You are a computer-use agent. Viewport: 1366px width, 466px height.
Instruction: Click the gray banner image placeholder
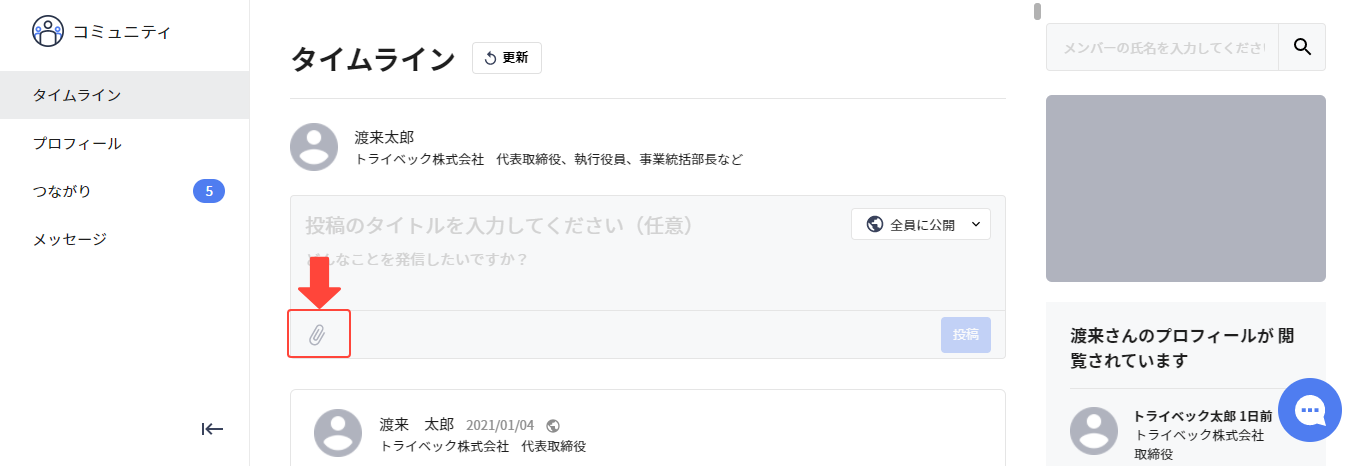point(1186,188)
